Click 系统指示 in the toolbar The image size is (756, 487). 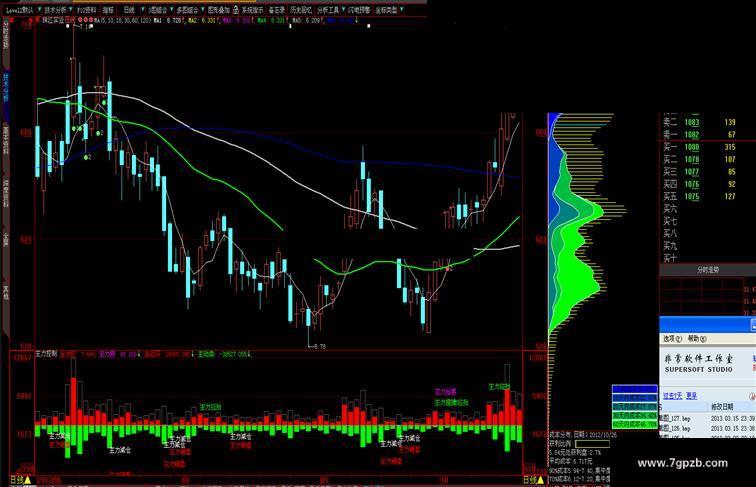(253, 9)
